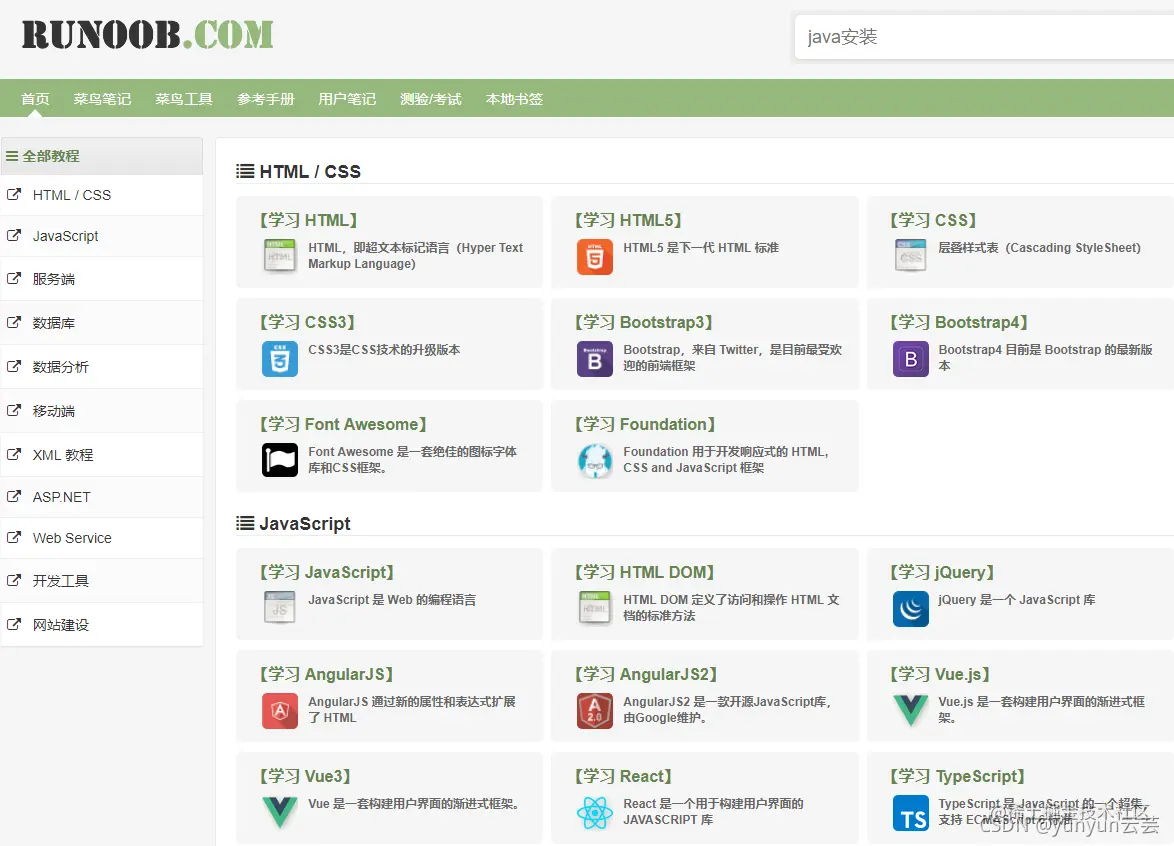Screen dimensions: 1174x846
Task: Click the red AngularJS shield icon
Action: click(280, 710)
